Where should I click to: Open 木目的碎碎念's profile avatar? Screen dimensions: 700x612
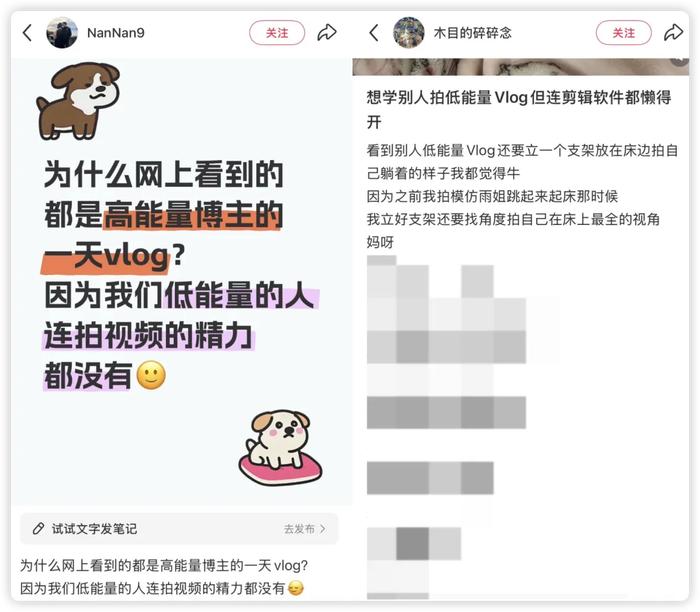coord(408,33)
